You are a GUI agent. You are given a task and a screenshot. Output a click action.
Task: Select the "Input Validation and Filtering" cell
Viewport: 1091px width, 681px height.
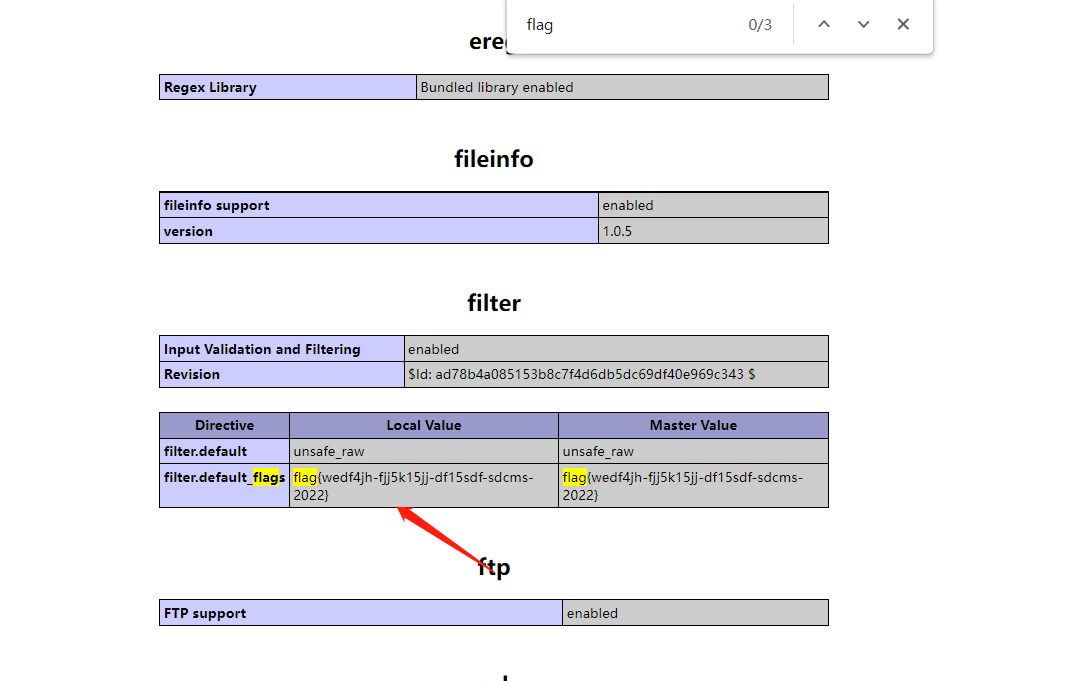[262, 349]
